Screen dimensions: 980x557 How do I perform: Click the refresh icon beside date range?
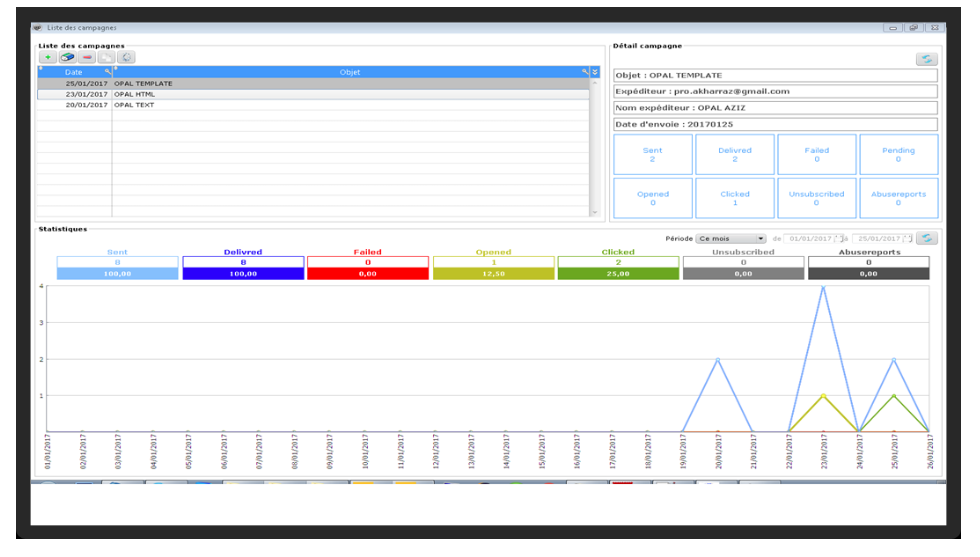coord(927,238)
